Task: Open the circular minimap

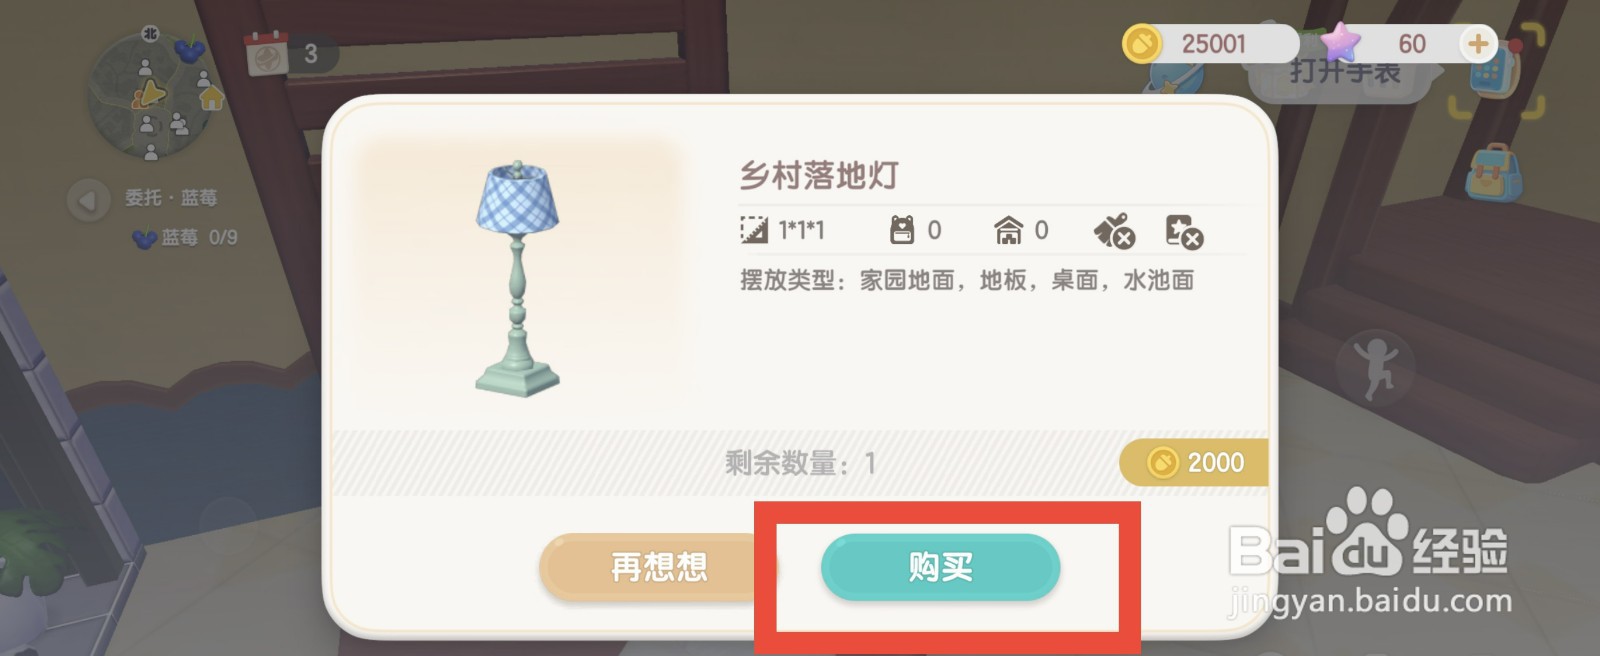Action: click(x=150, y=95)
